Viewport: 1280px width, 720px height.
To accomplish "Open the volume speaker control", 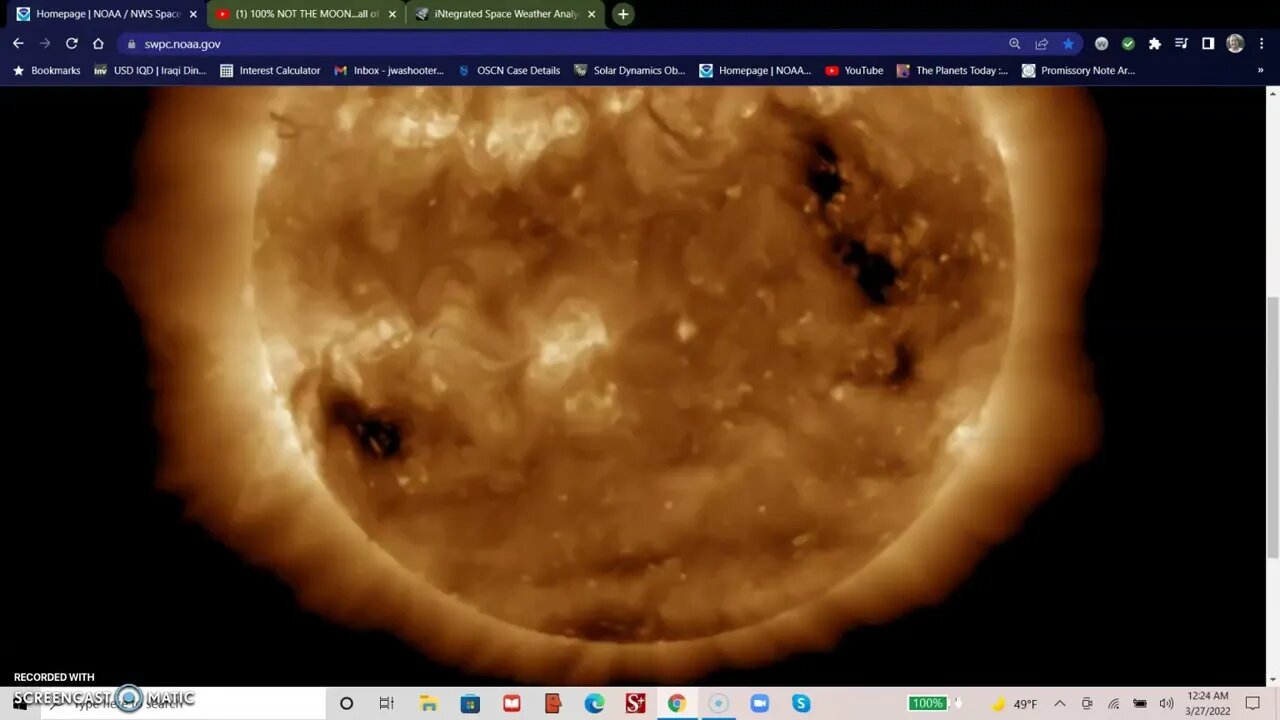I will (x=1166, y=704).
